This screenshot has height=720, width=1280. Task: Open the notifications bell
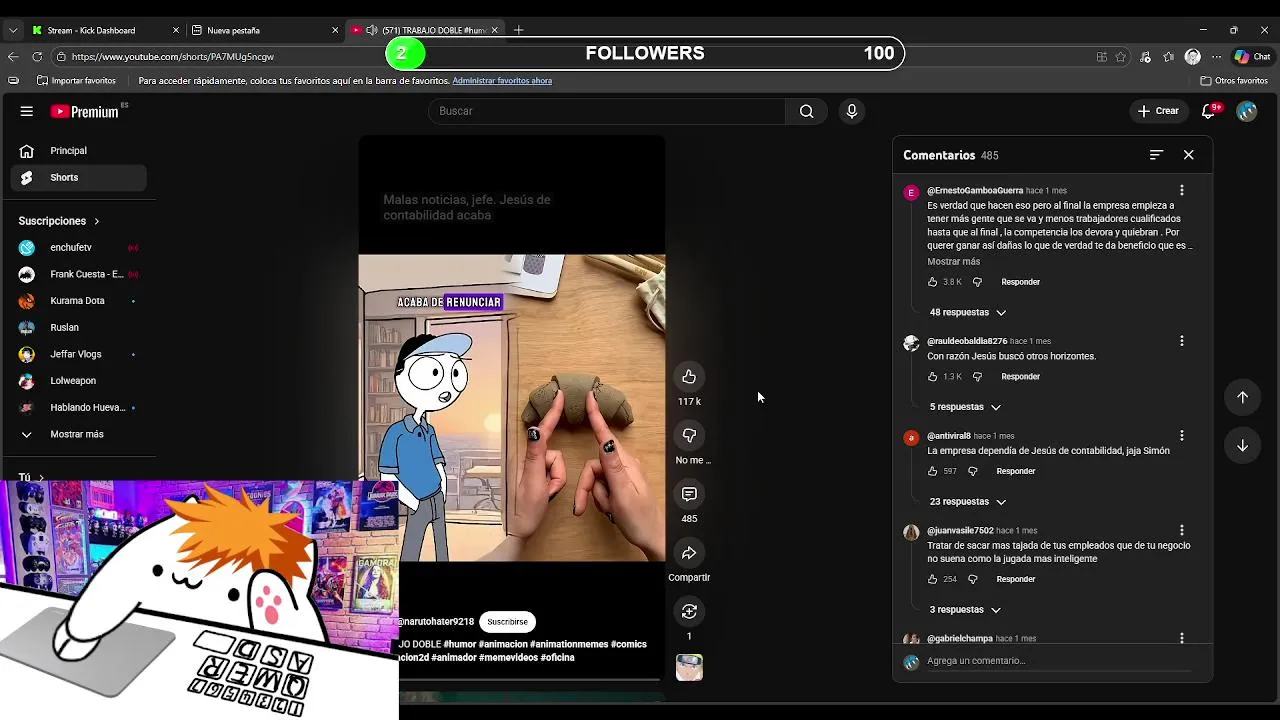[x=1208, y=111]
